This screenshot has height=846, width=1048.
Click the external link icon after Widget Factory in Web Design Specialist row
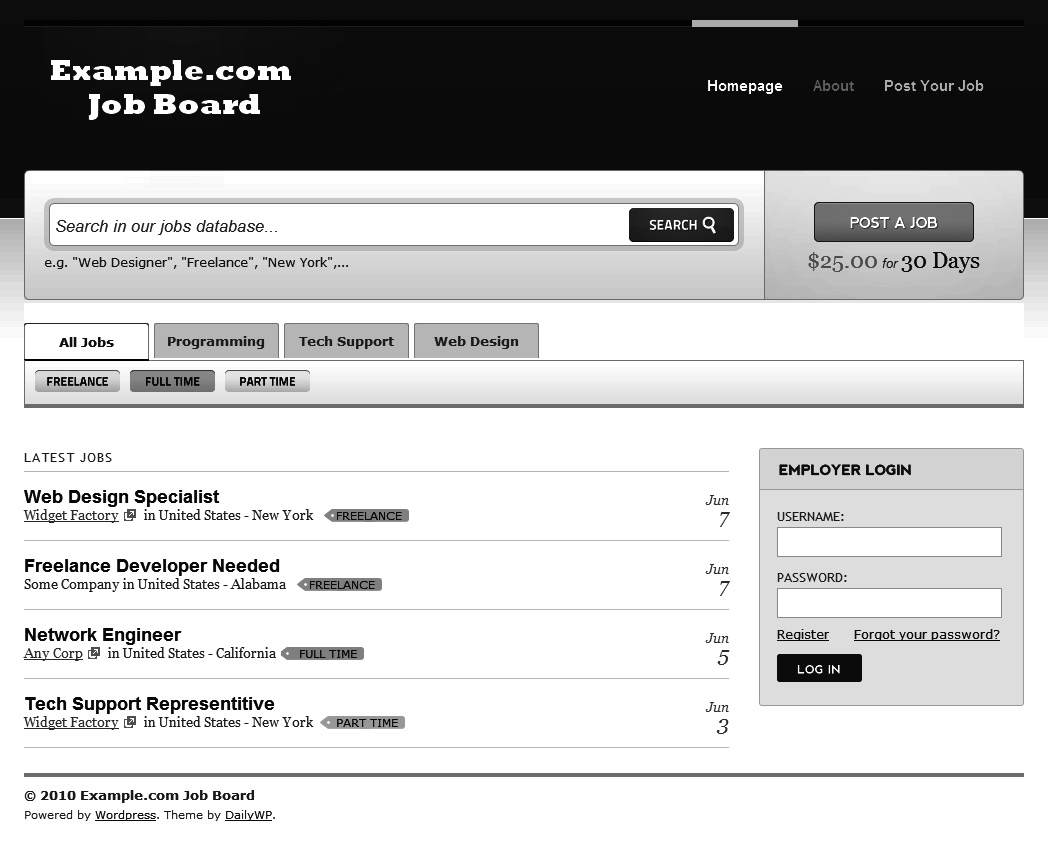coord(130,515)
